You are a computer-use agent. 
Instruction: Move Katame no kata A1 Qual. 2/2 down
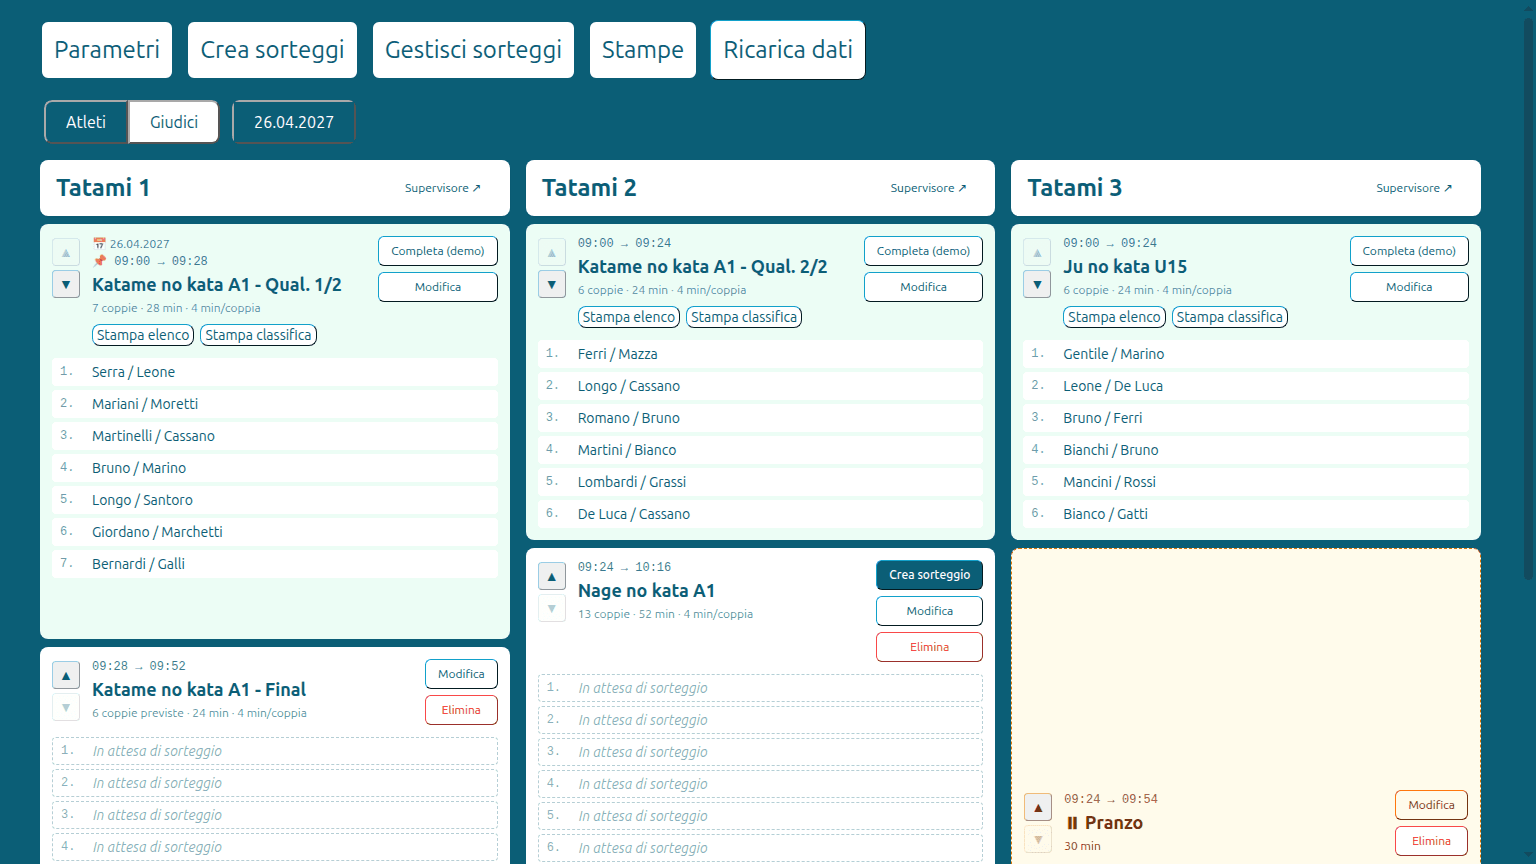pyautogui.click(x=552, y=285)
